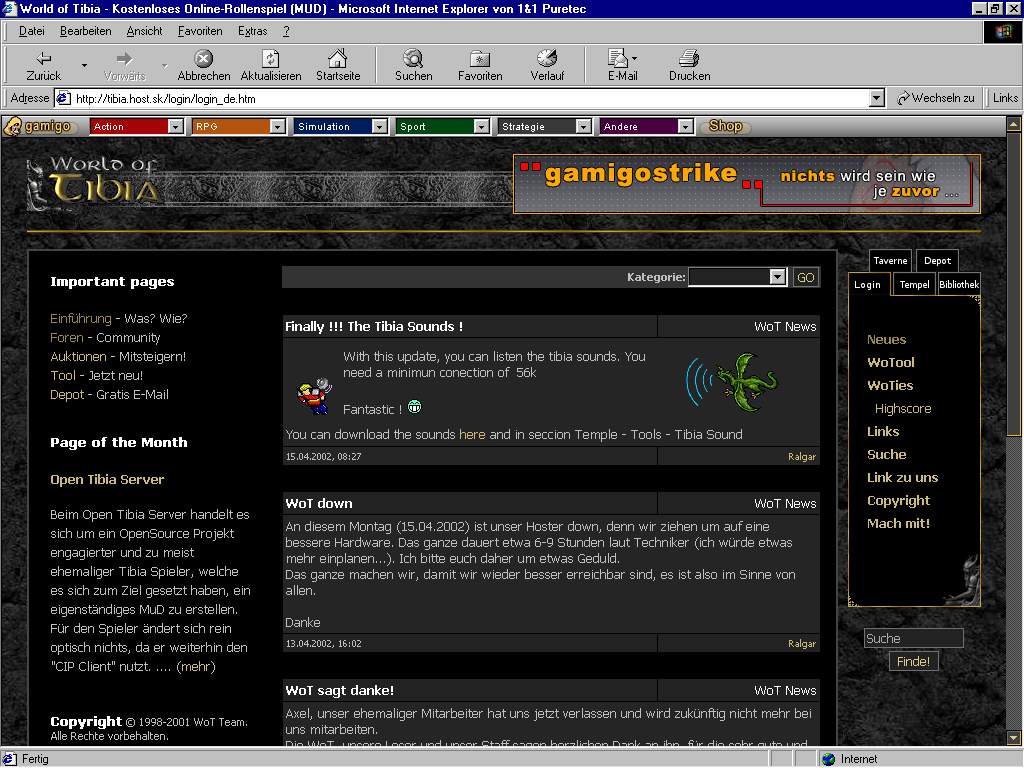Image resolution: width=1024 pixels, height=768 pixels.
Task: Open the Action games dropdown
Action: (x=176, y=127)
